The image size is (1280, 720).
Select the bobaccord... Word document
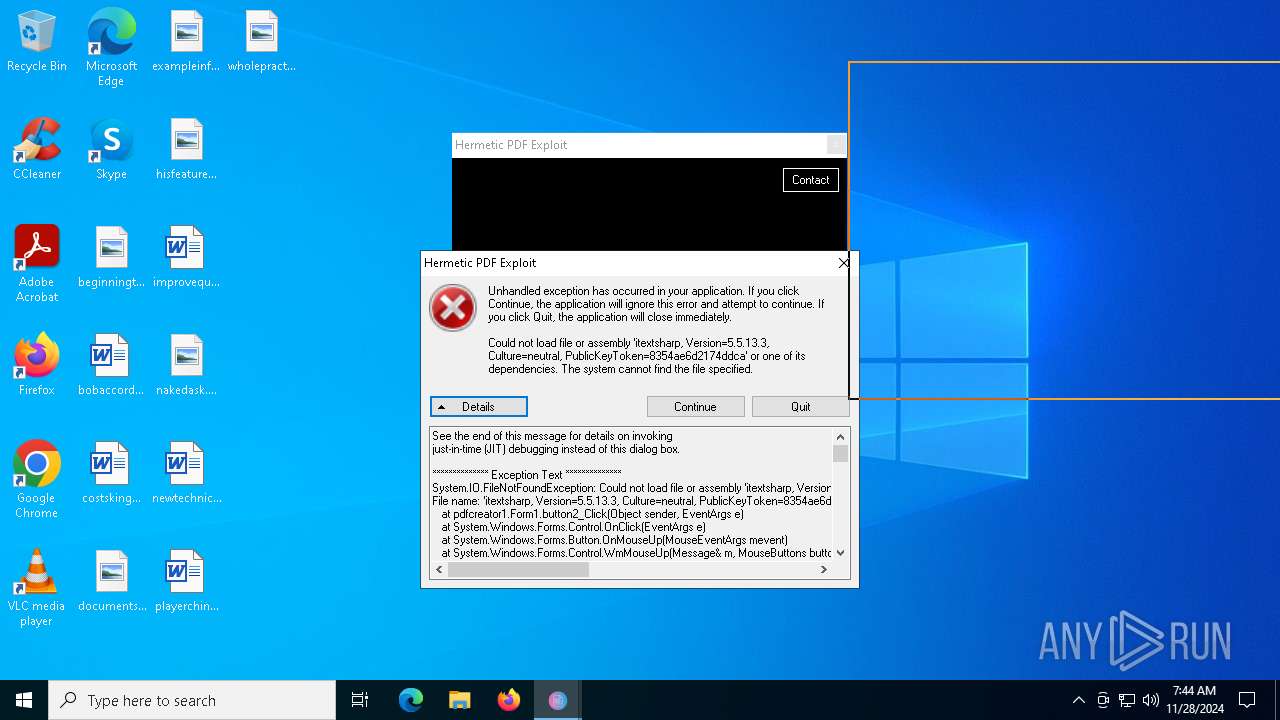(111, 366)
